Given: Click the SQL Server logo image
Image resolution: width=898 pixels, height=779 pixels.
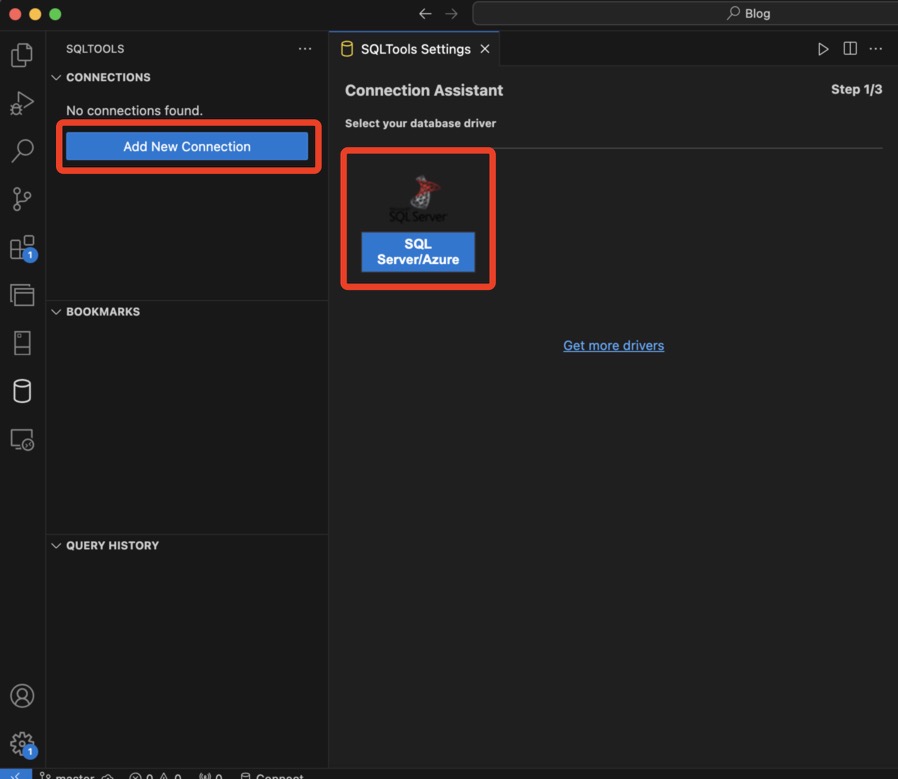Looking at the screenshot, I should (x=419, y=199).
